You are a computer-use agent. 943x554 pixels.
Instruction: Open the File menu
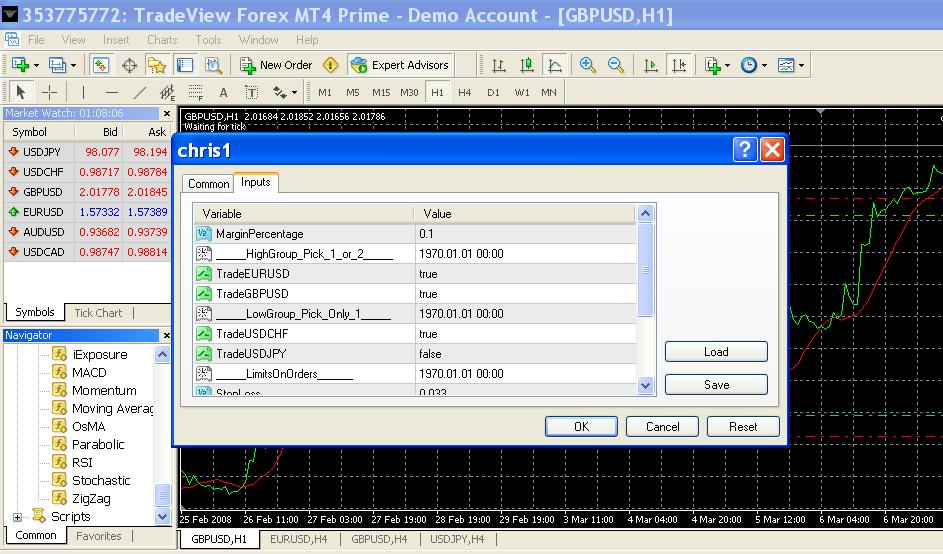pyautogui.click(x=36, y=40)
